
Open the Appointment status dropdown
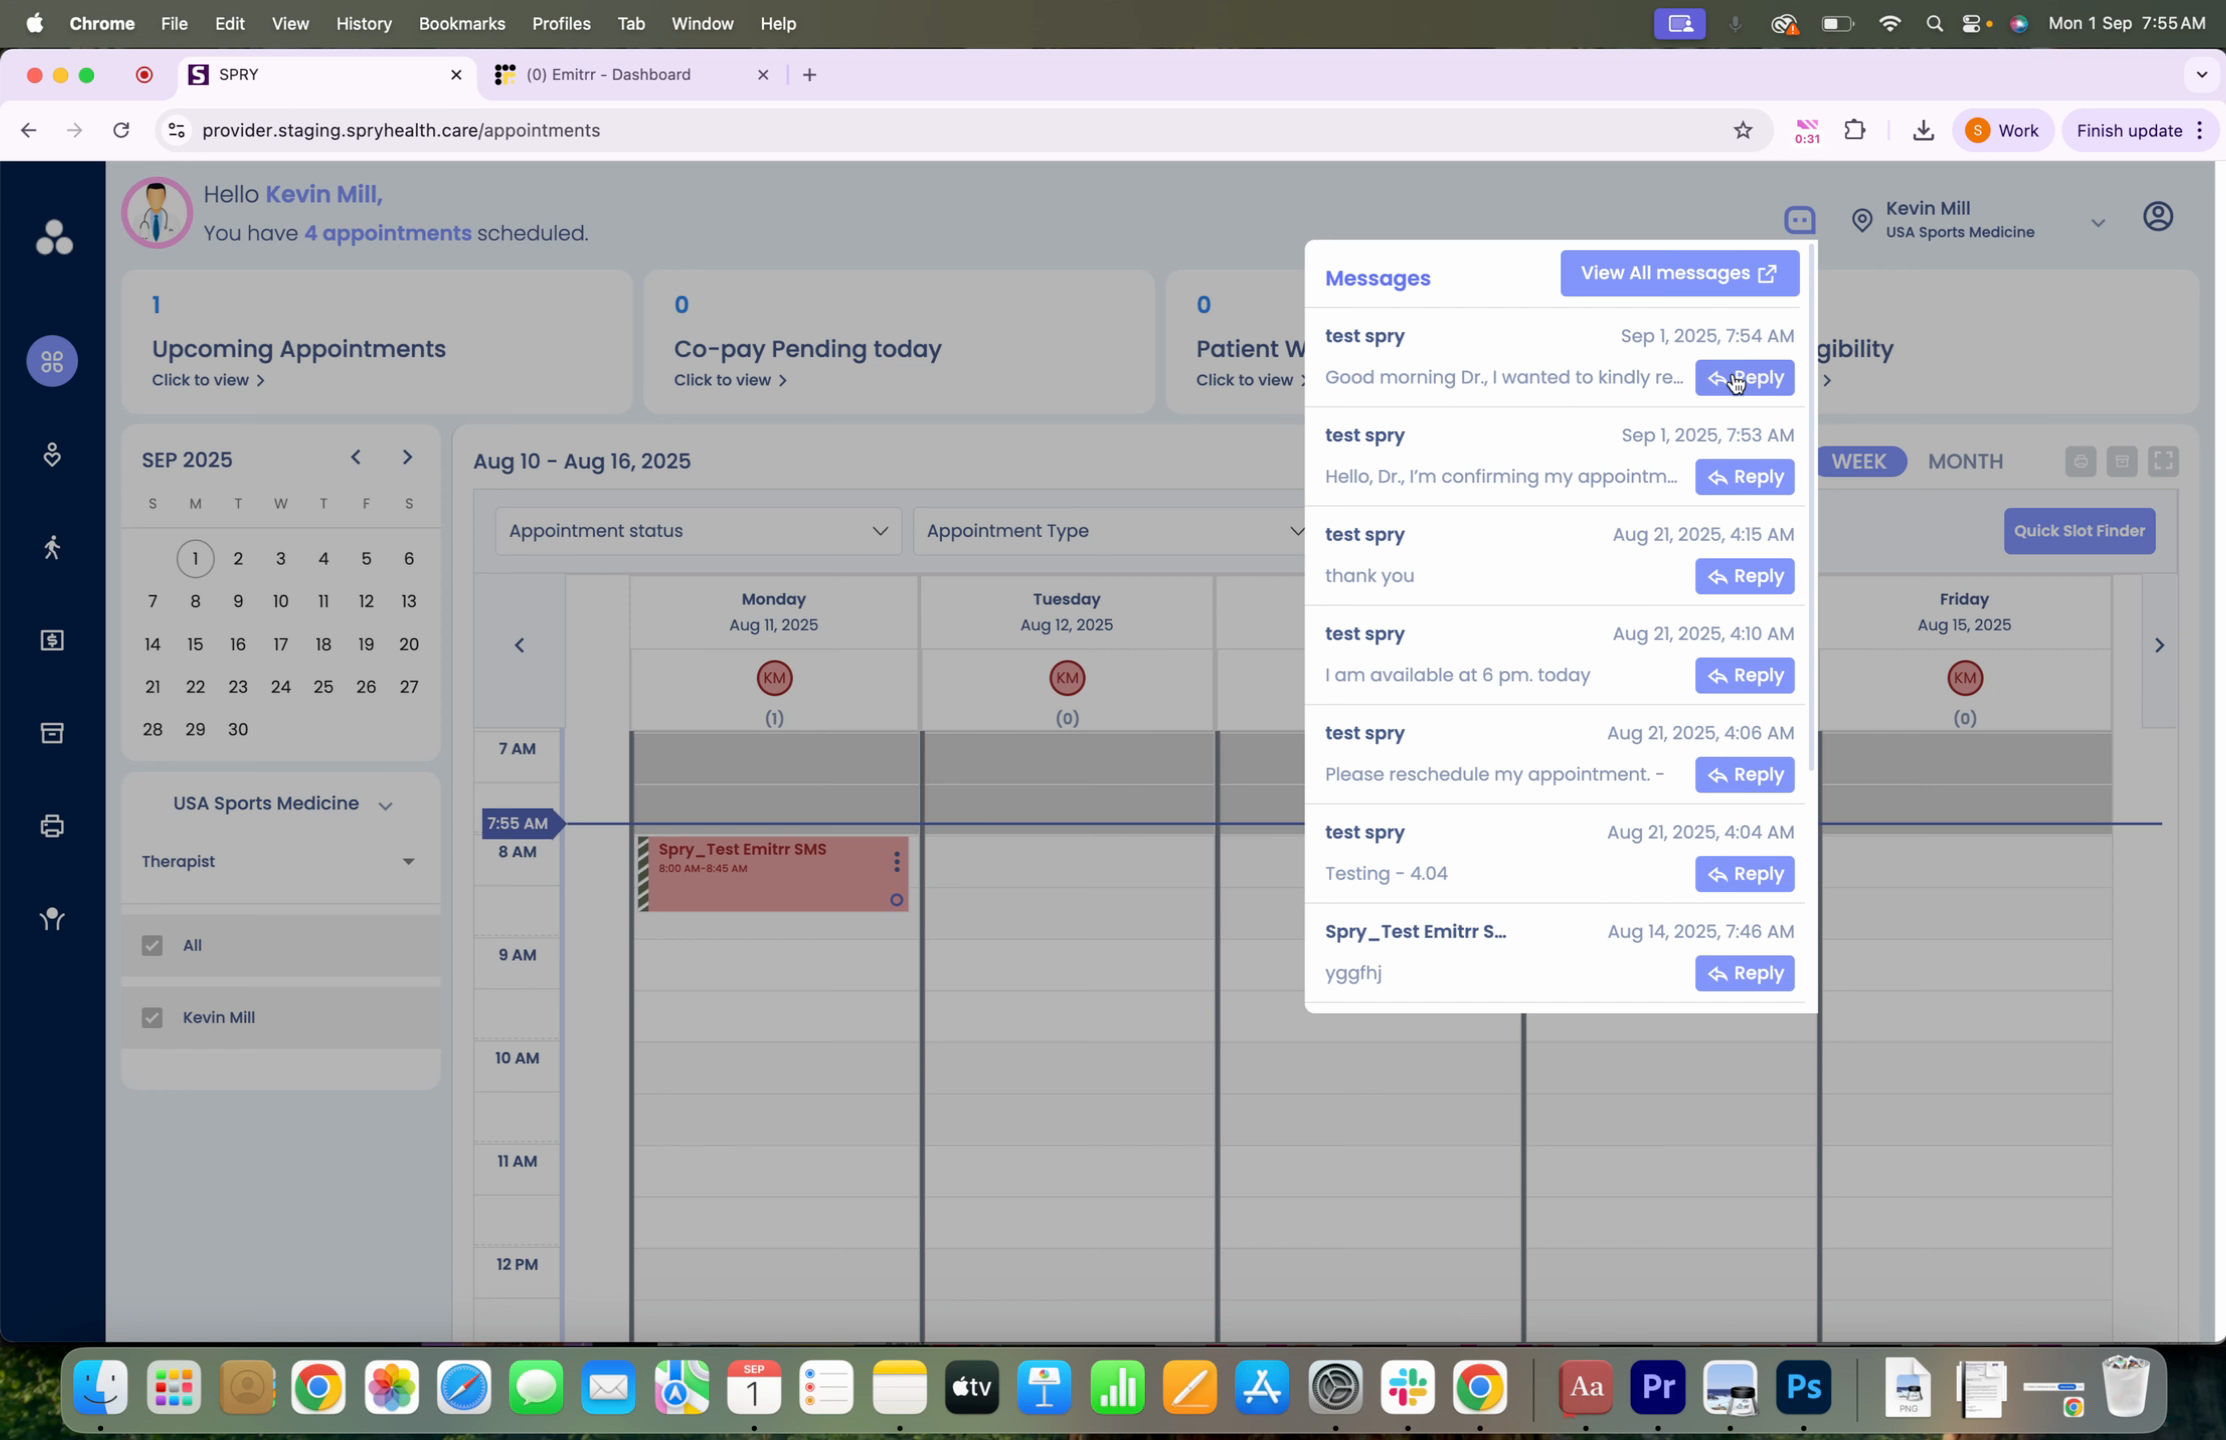pos(698,531)
